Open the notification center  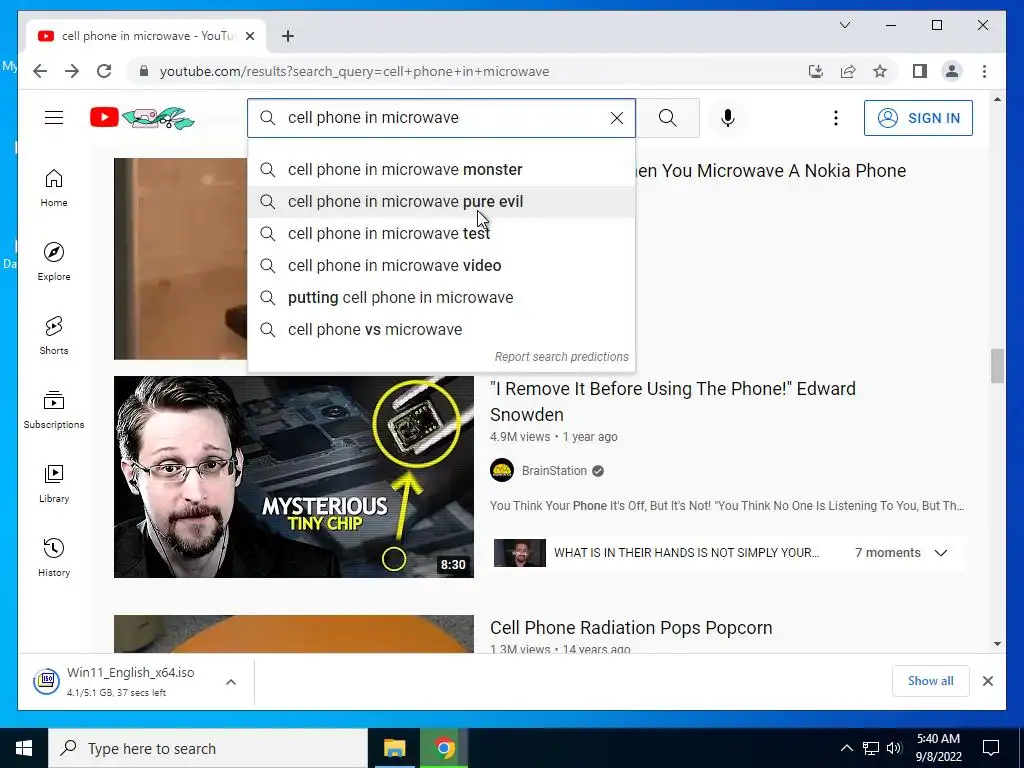pyautogui.click(x=991, y=748)
